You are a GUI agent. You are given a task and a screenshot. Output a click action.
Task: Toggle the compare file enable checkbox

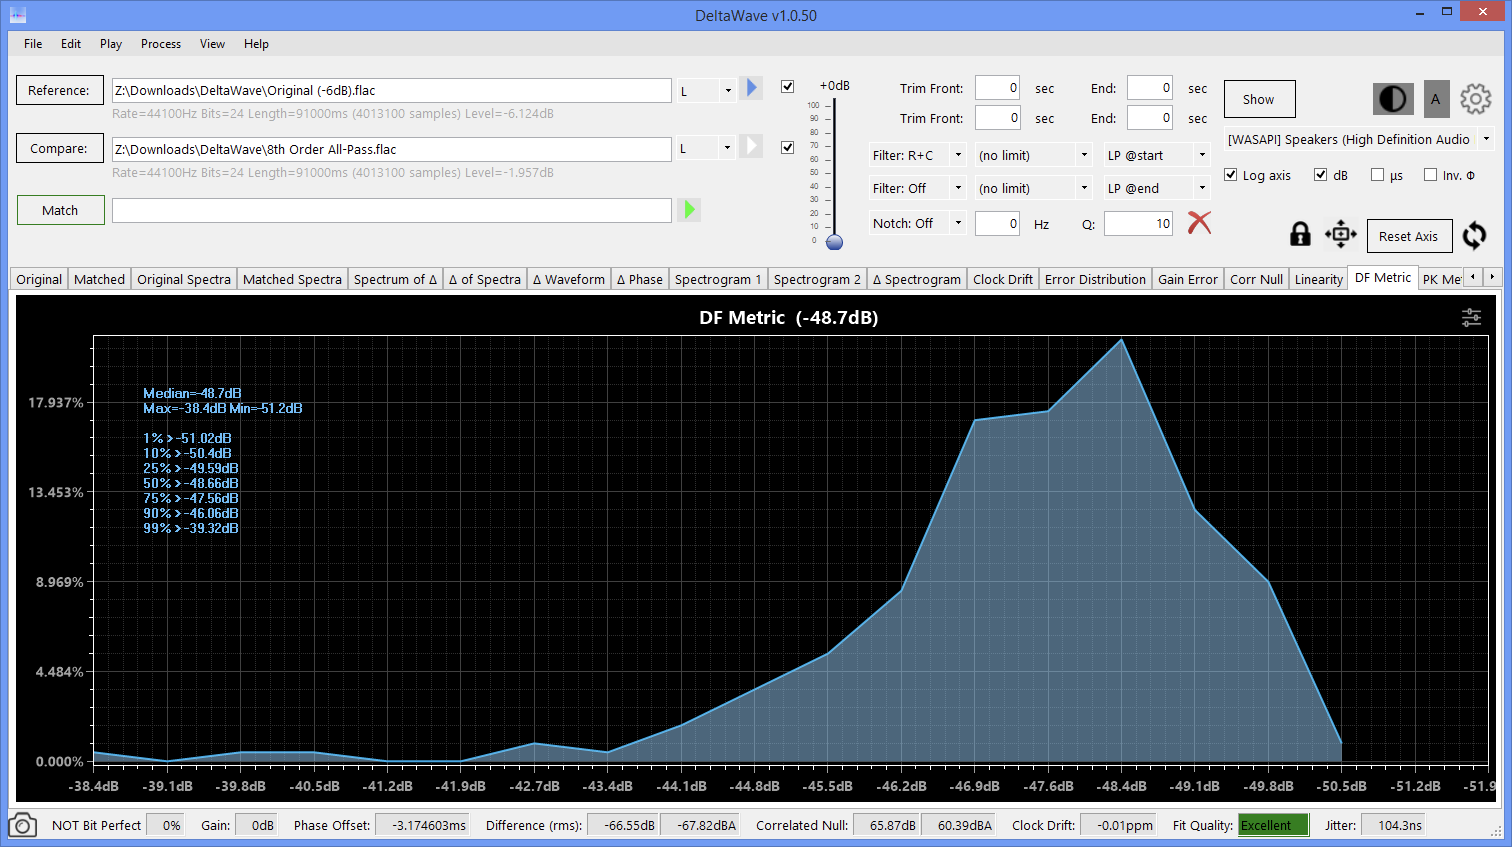(788, 147)
